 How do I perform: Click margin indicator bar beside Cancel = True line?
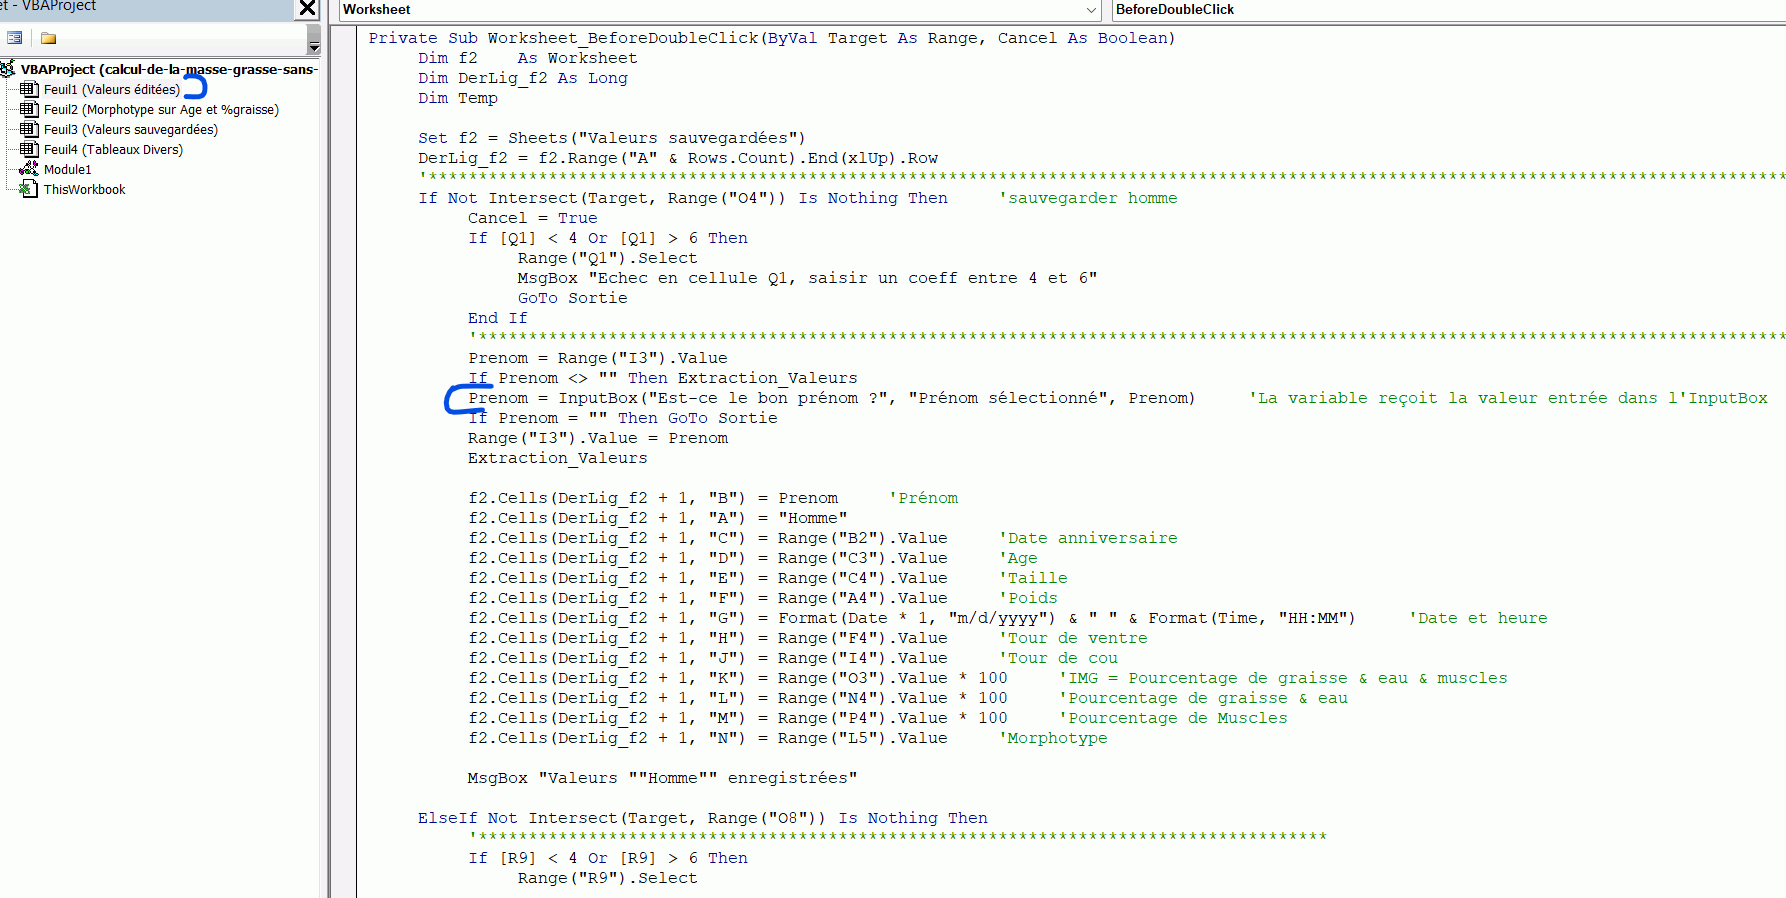pyautogui.click(x=343, y=218)
